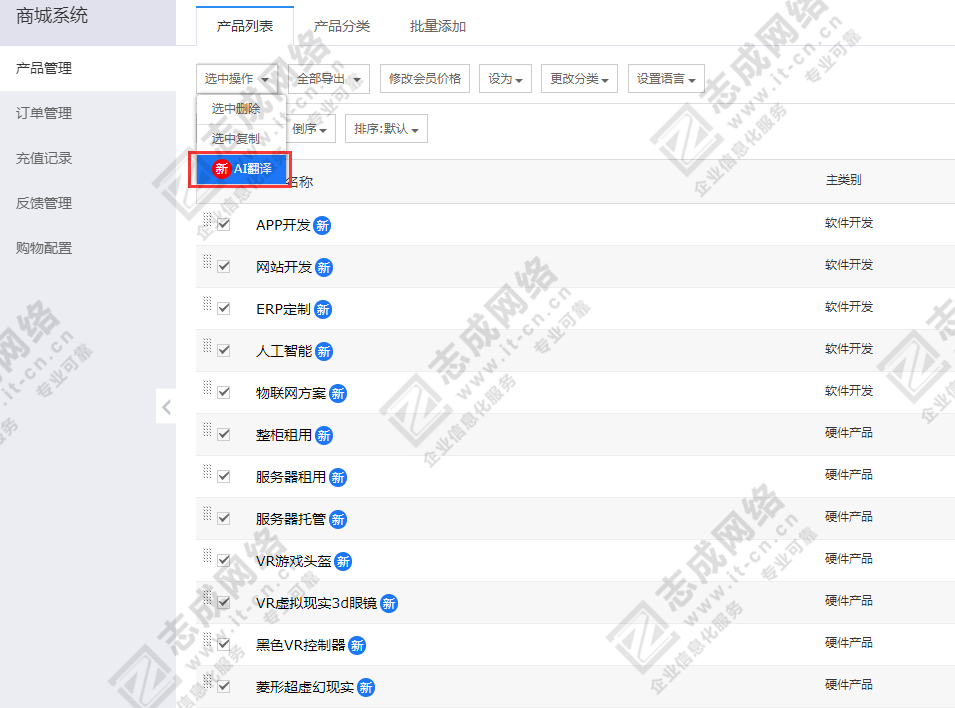
Task: Toggle the 黑色VR控制器 checkbox
Action: pyautogui.click(x=224, y=645)
